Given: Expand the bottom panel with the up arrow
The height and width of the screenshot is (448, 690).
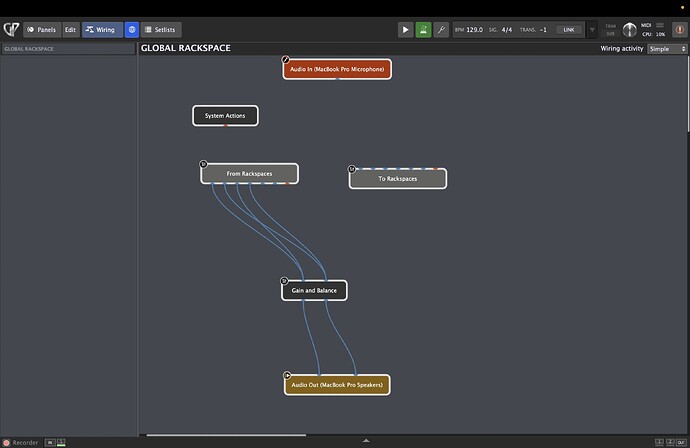Looking at the screenshot, I should tap(366, 441).
